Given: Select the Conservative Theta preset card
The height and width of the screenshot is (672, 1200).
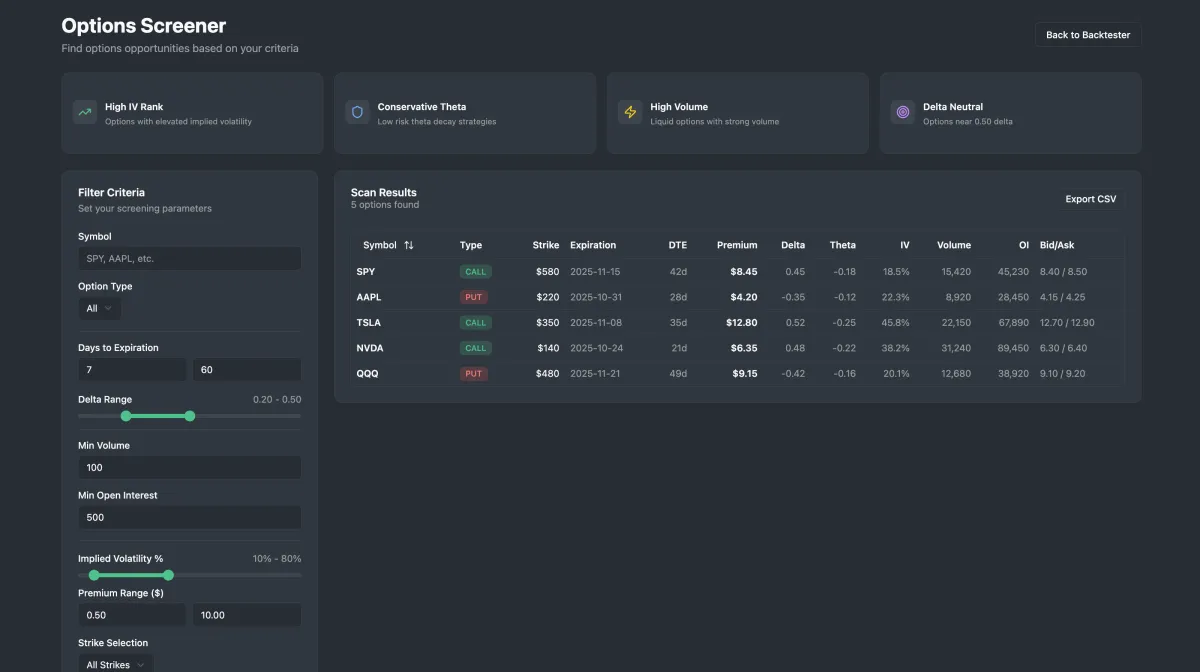Looking at the screenshot, I should [x=465, y=113].
